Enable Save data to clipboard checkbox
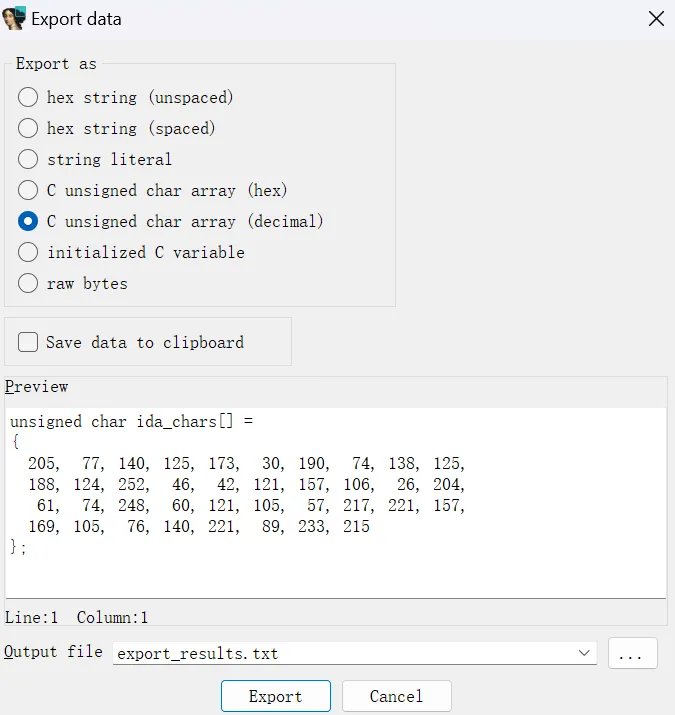675x715 pixels. click(29, 343)
